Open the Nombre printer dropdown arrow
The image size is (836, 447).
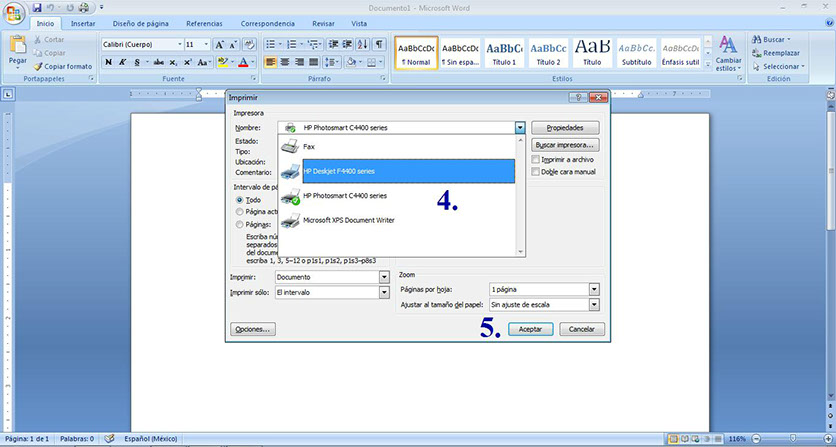coord(520,128)
